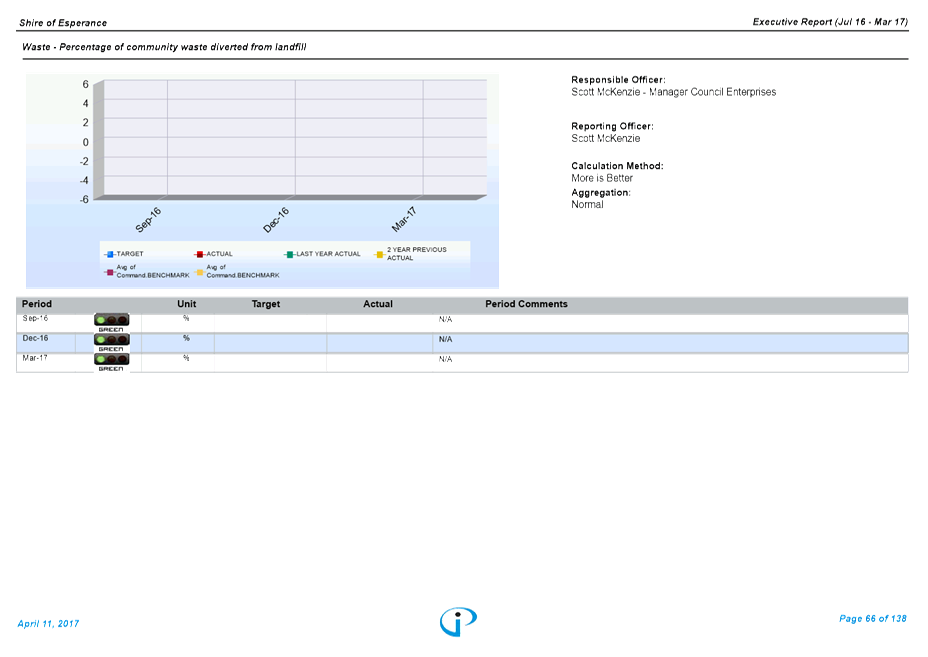The height and width of the screenshot is (657, 928).
Task: Click the Sep-16 green traffic light icon
Action: pos(111,320)
